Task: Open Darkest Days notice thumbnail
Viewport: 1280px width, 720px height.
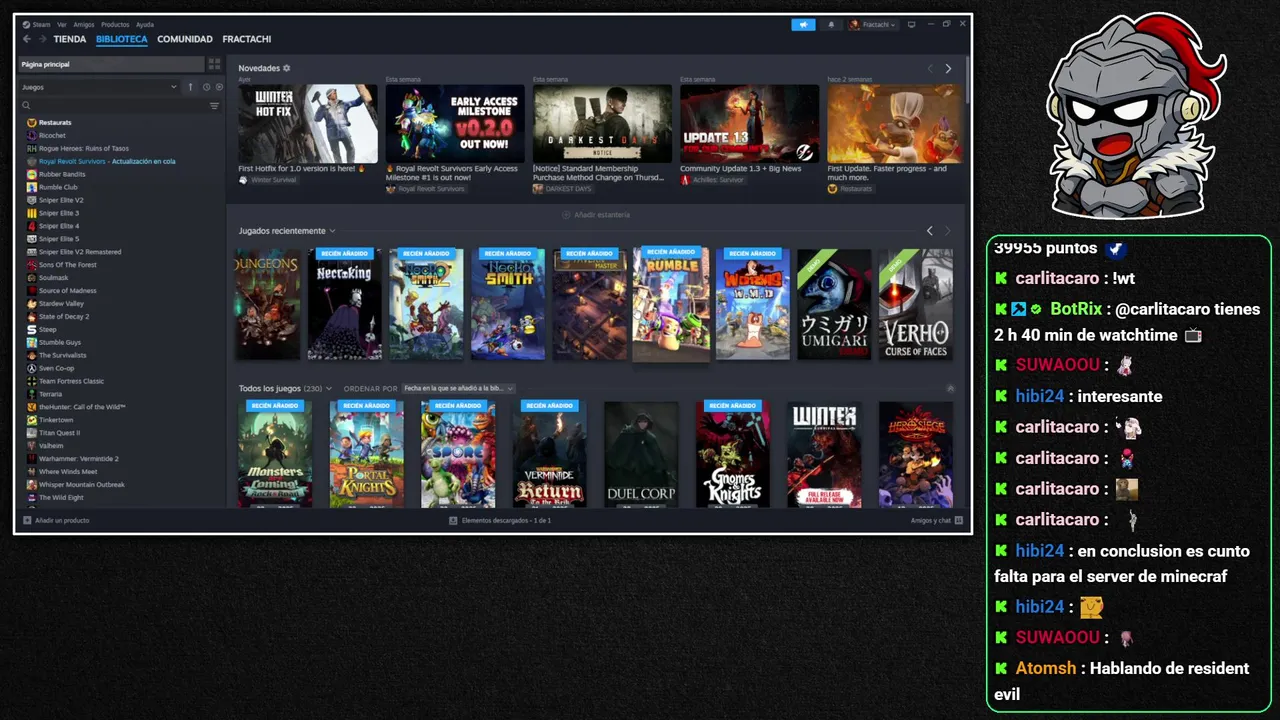Action: tap(602, 123)
